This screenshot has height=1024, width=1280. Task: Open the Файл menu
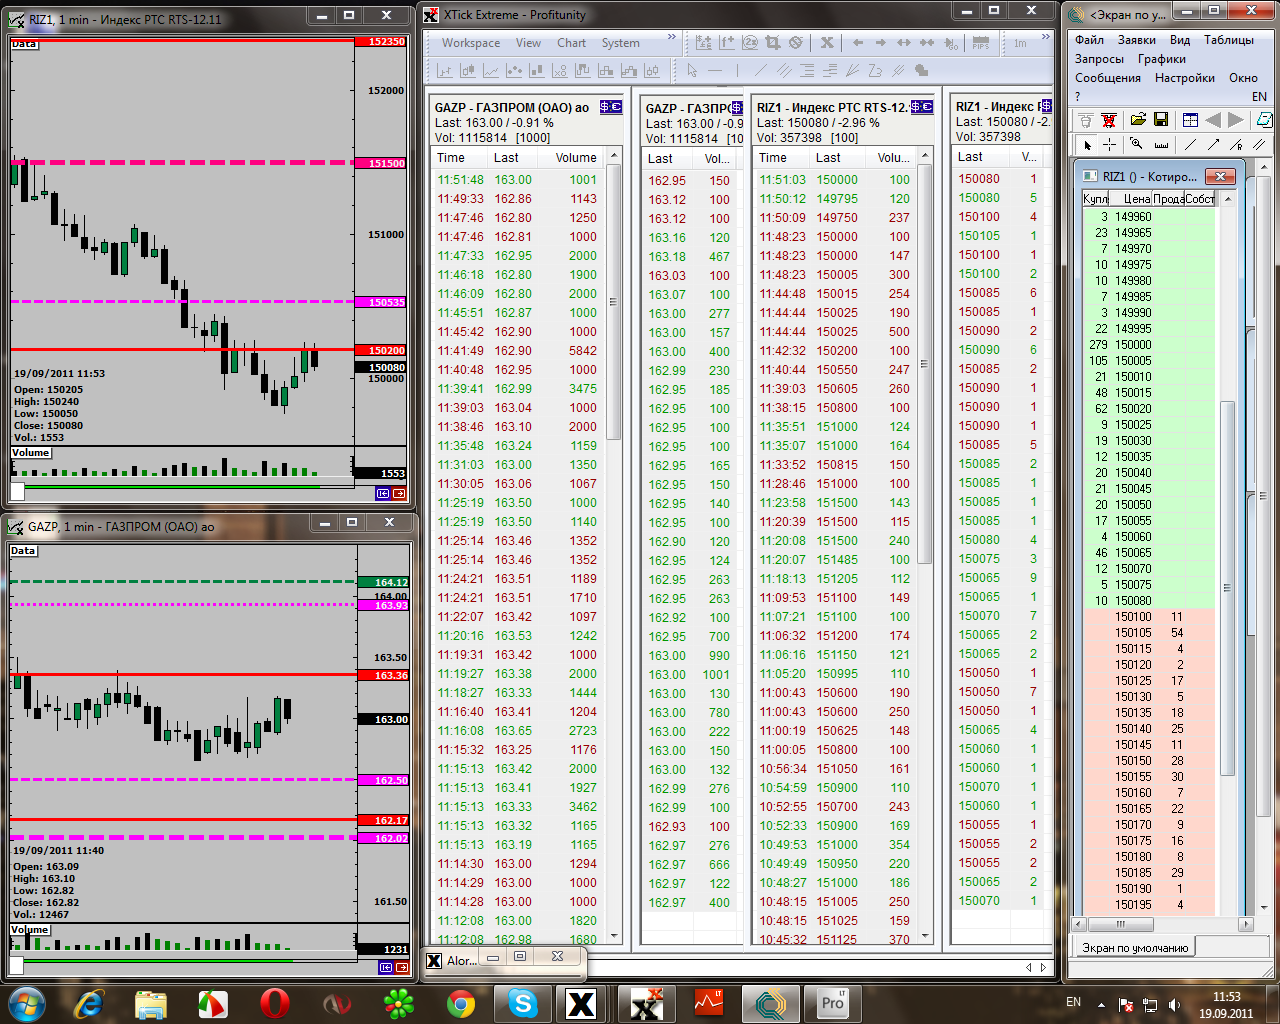1089,40
